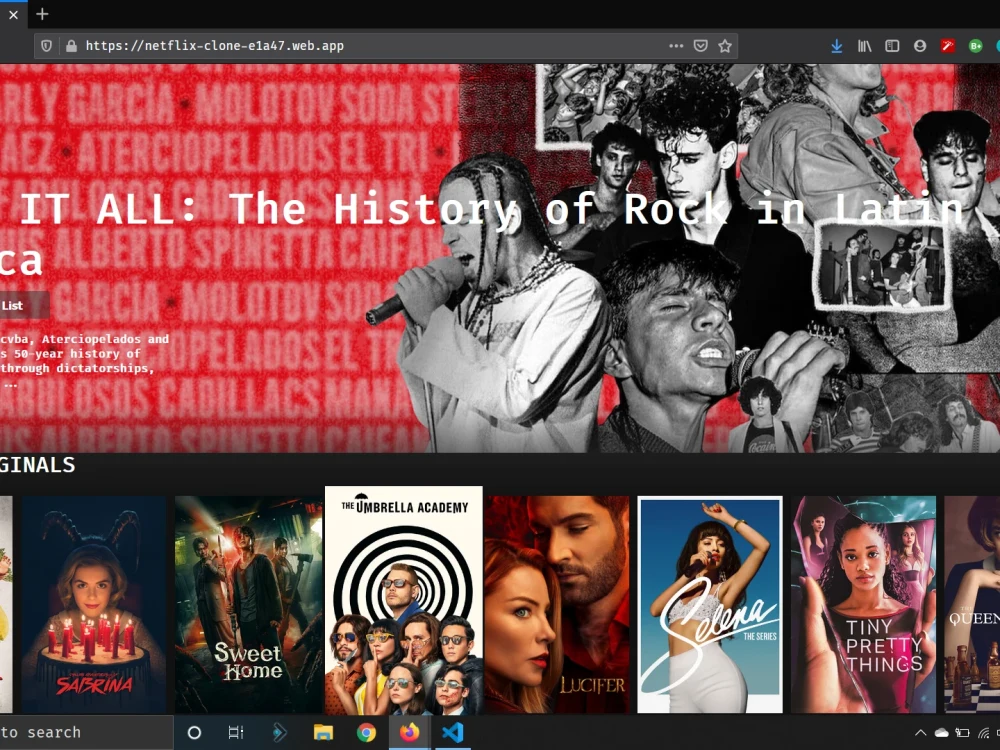Screen dimensions: 1000x750
Task: Show site security info via padlock
Action: [71, 46]
